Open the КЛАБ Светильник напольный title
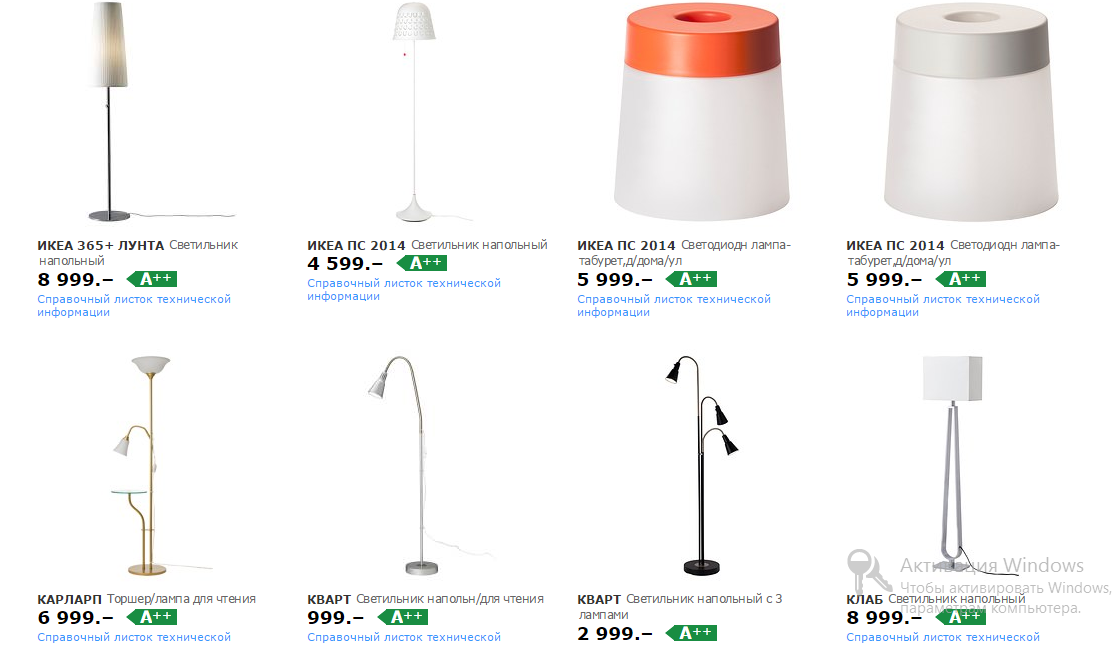 935,599
